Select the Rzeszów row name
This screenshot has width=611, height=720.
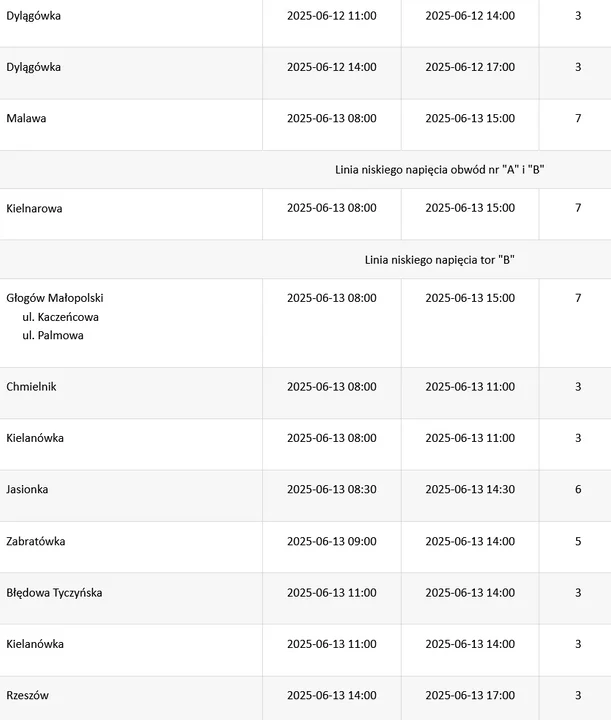pos(27,695)
